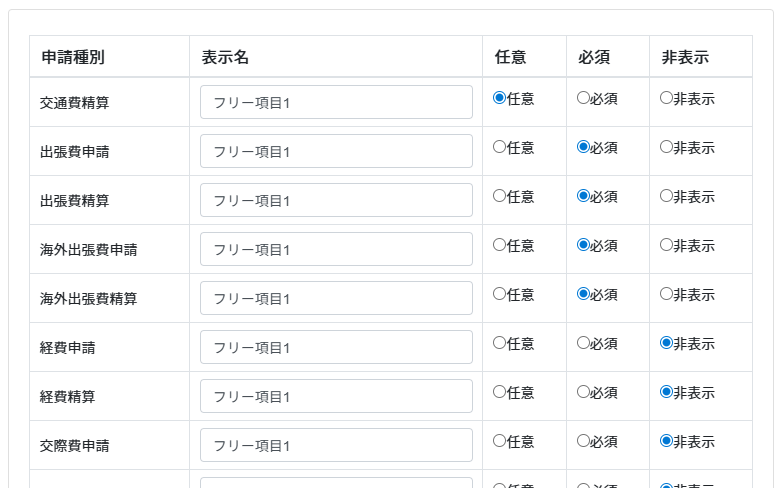Click the 出張費申請 display name field
The image size is (784, 498).
click(x=336, y=151)
